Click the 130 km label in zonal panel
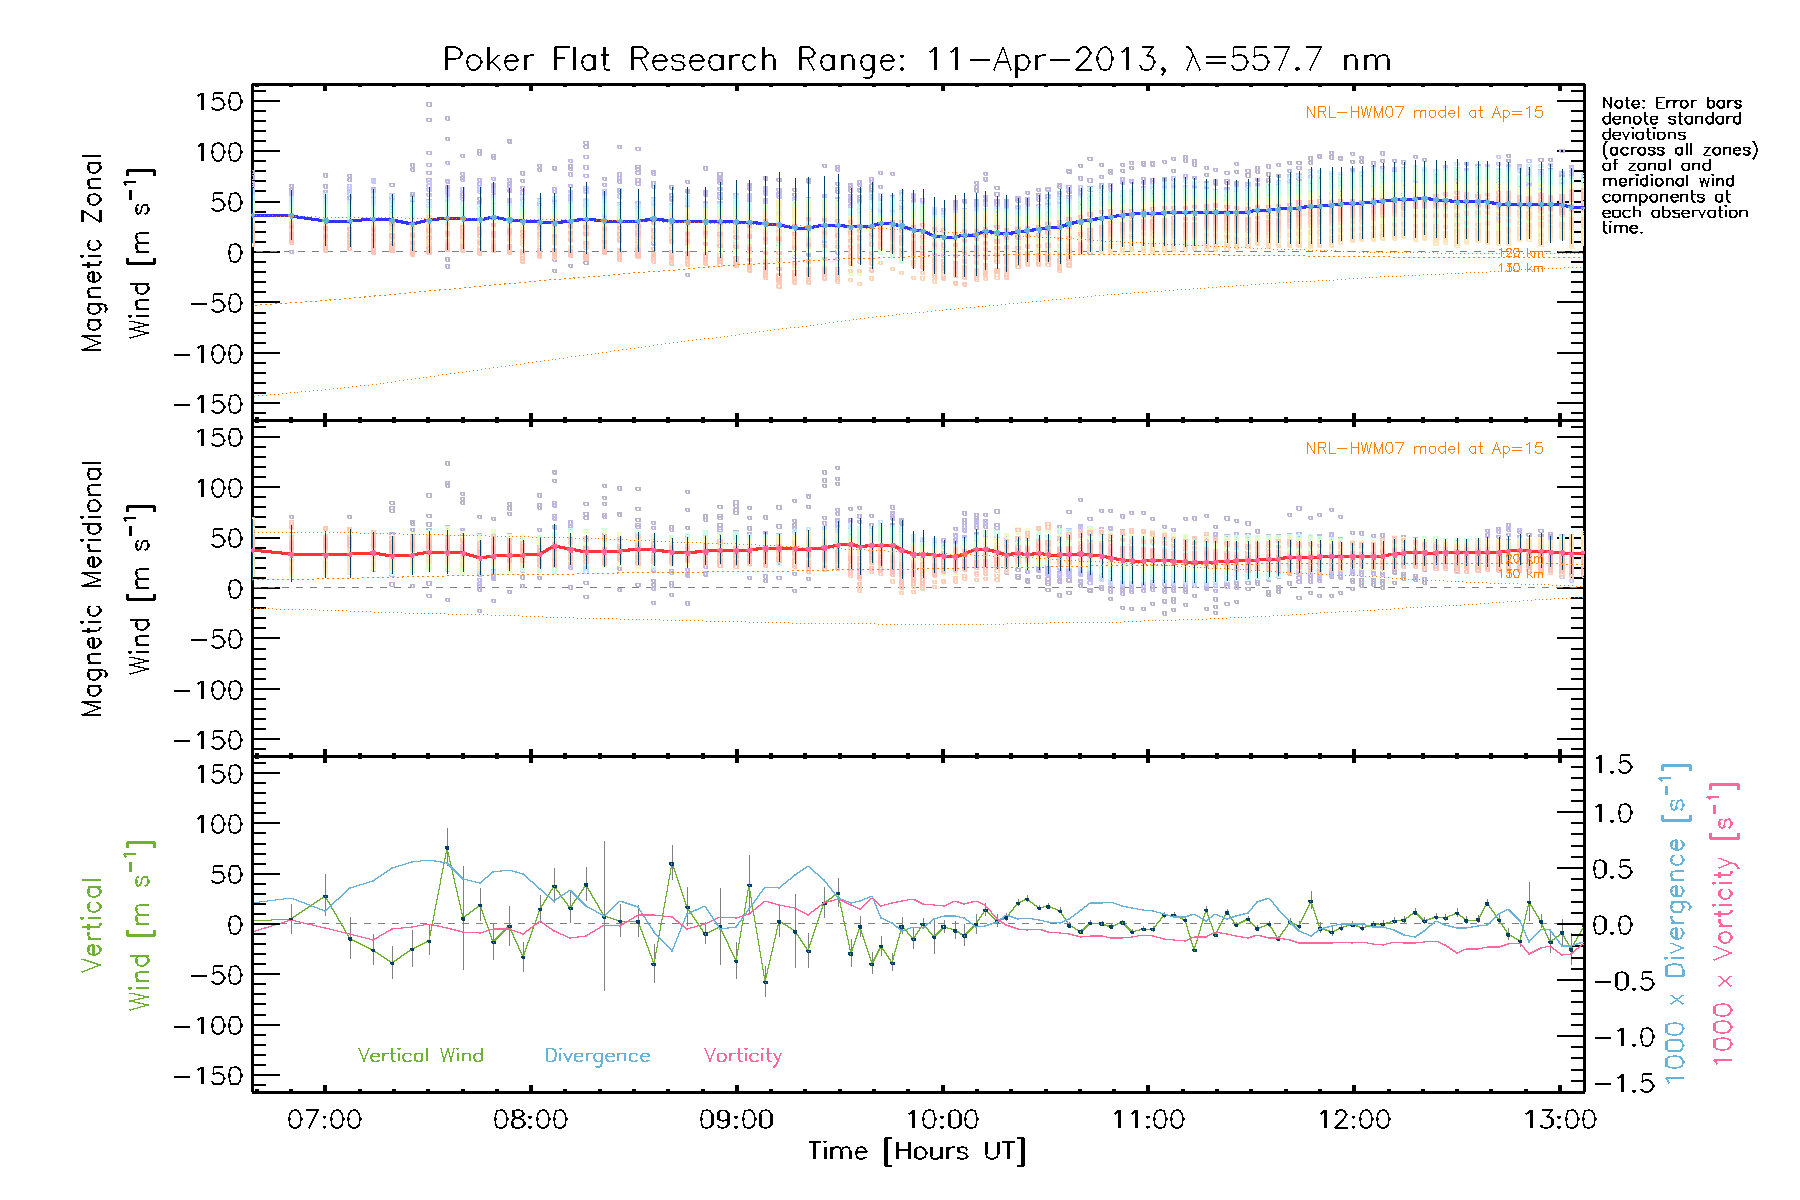 click(1520, 268)
